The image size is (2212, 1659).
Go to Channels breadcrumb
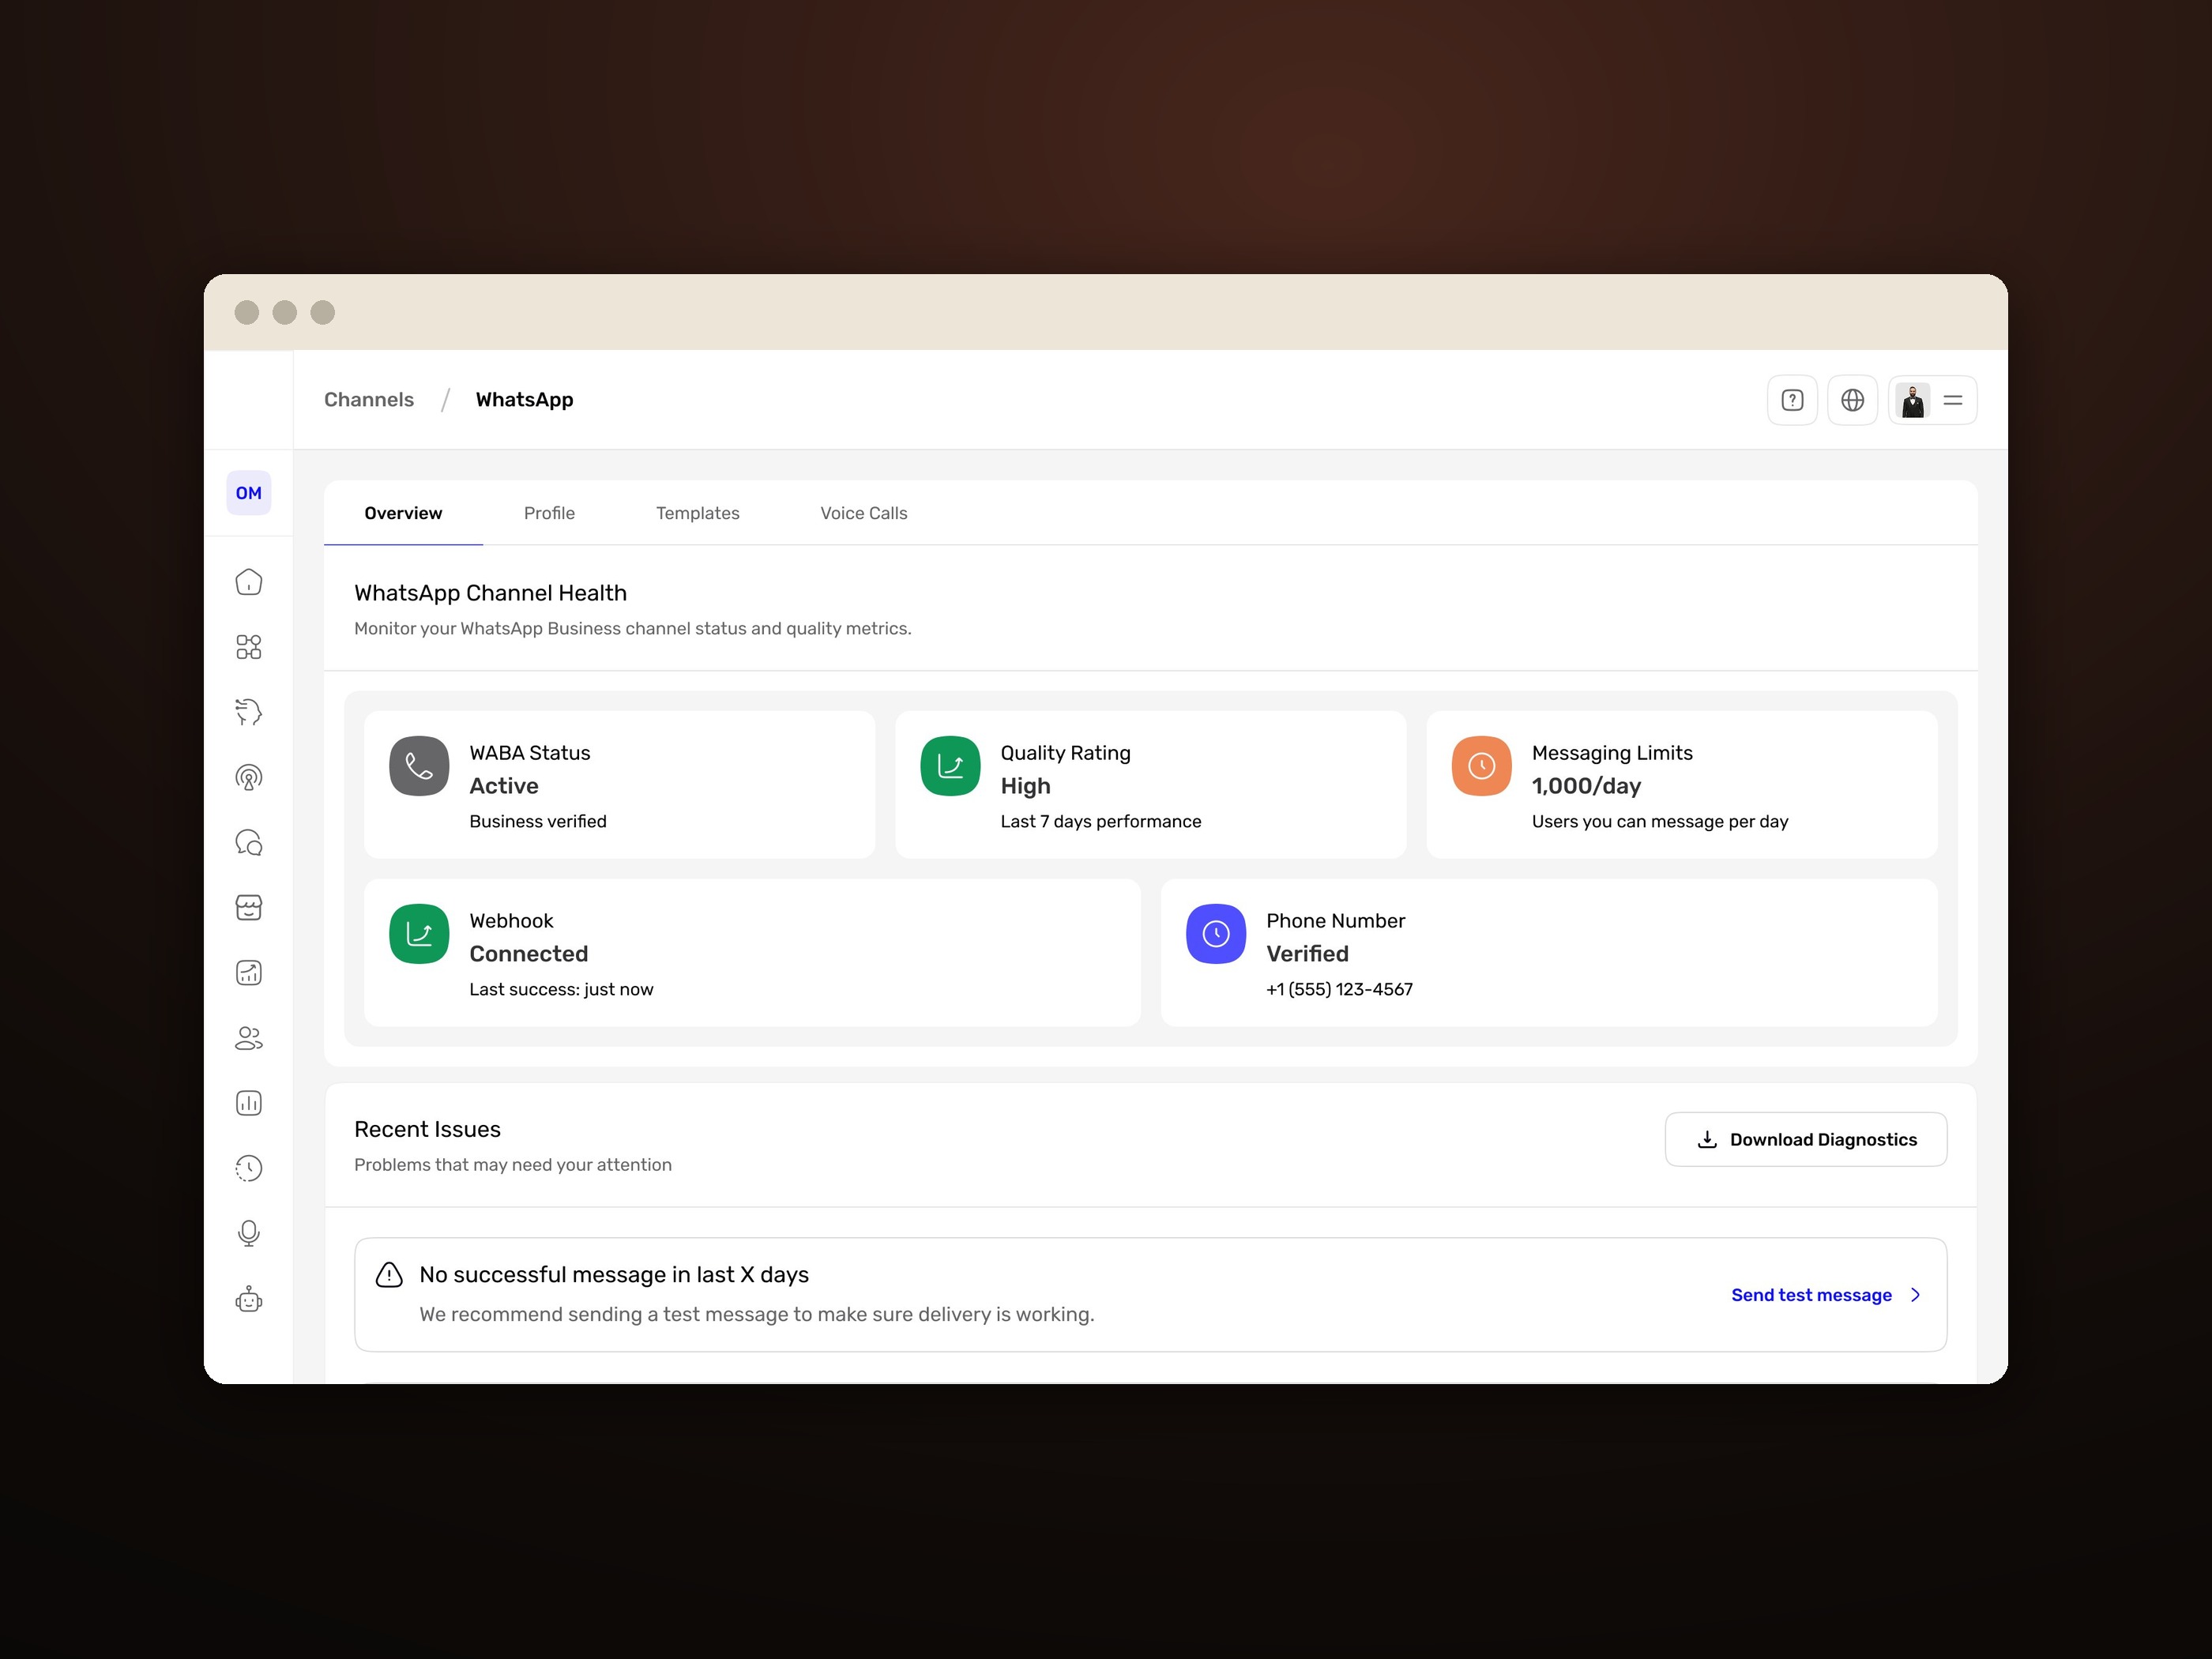click(369, 400)
